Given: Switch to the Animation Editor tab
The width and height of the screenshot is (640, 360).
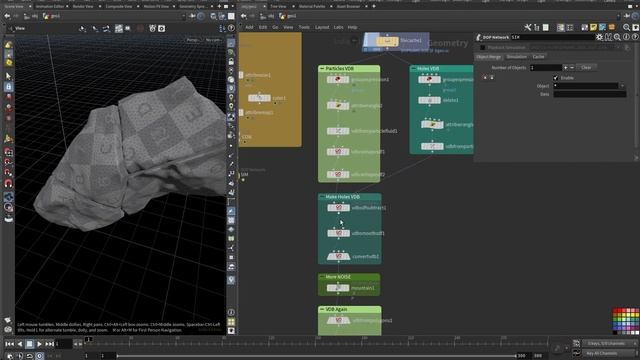Looking at the screenshot, I should [x=50, y=7].
